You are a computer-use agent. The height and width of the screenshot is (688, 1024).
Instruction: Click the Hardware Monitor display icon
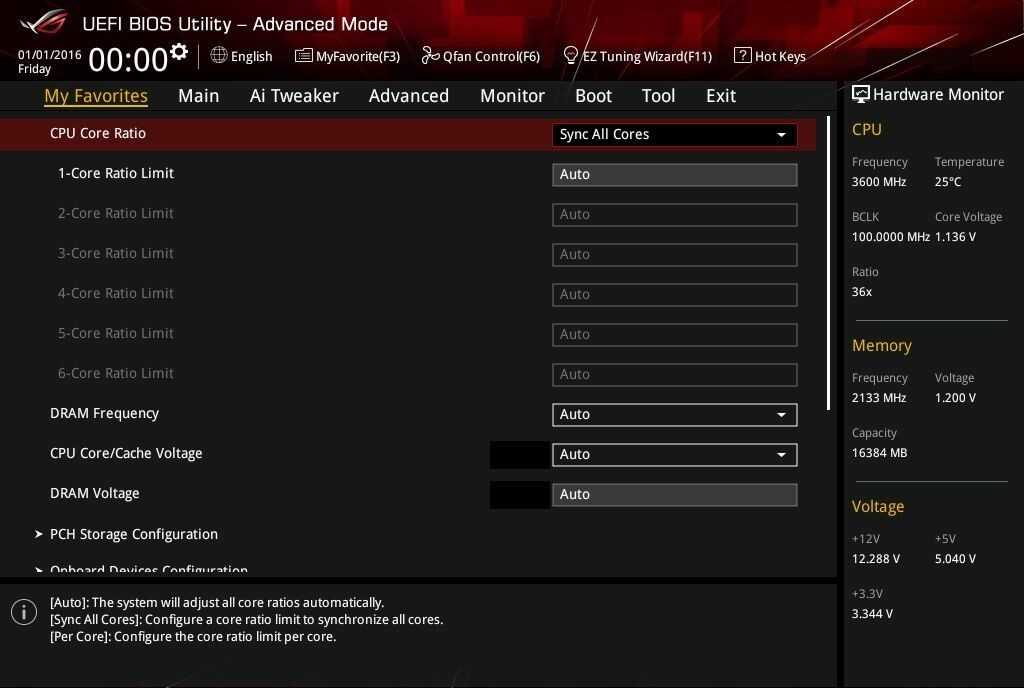tap(860, 94)
